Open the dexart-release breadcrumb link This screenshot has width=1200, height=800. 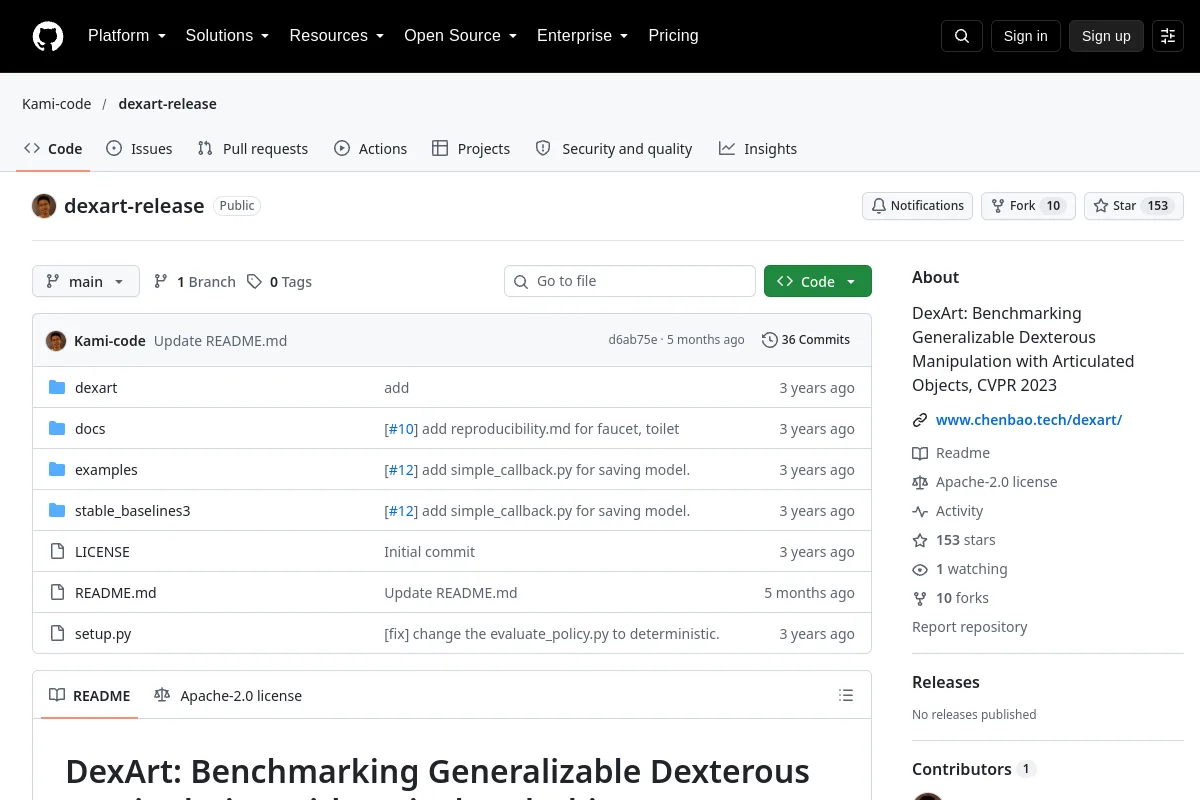click(167, 104)
